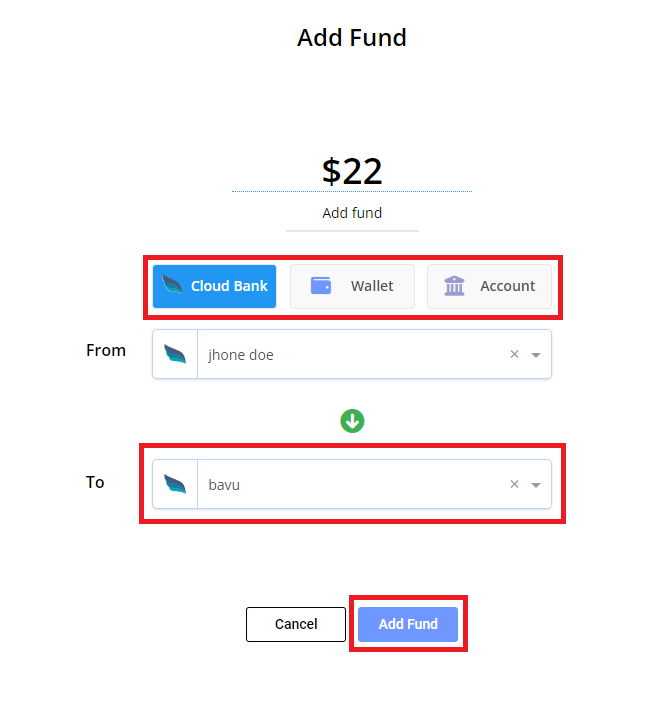The width and height of the screenshot is (662, 724).
Task: Open the bavu combo box
Action: click(x=352, y=484)
